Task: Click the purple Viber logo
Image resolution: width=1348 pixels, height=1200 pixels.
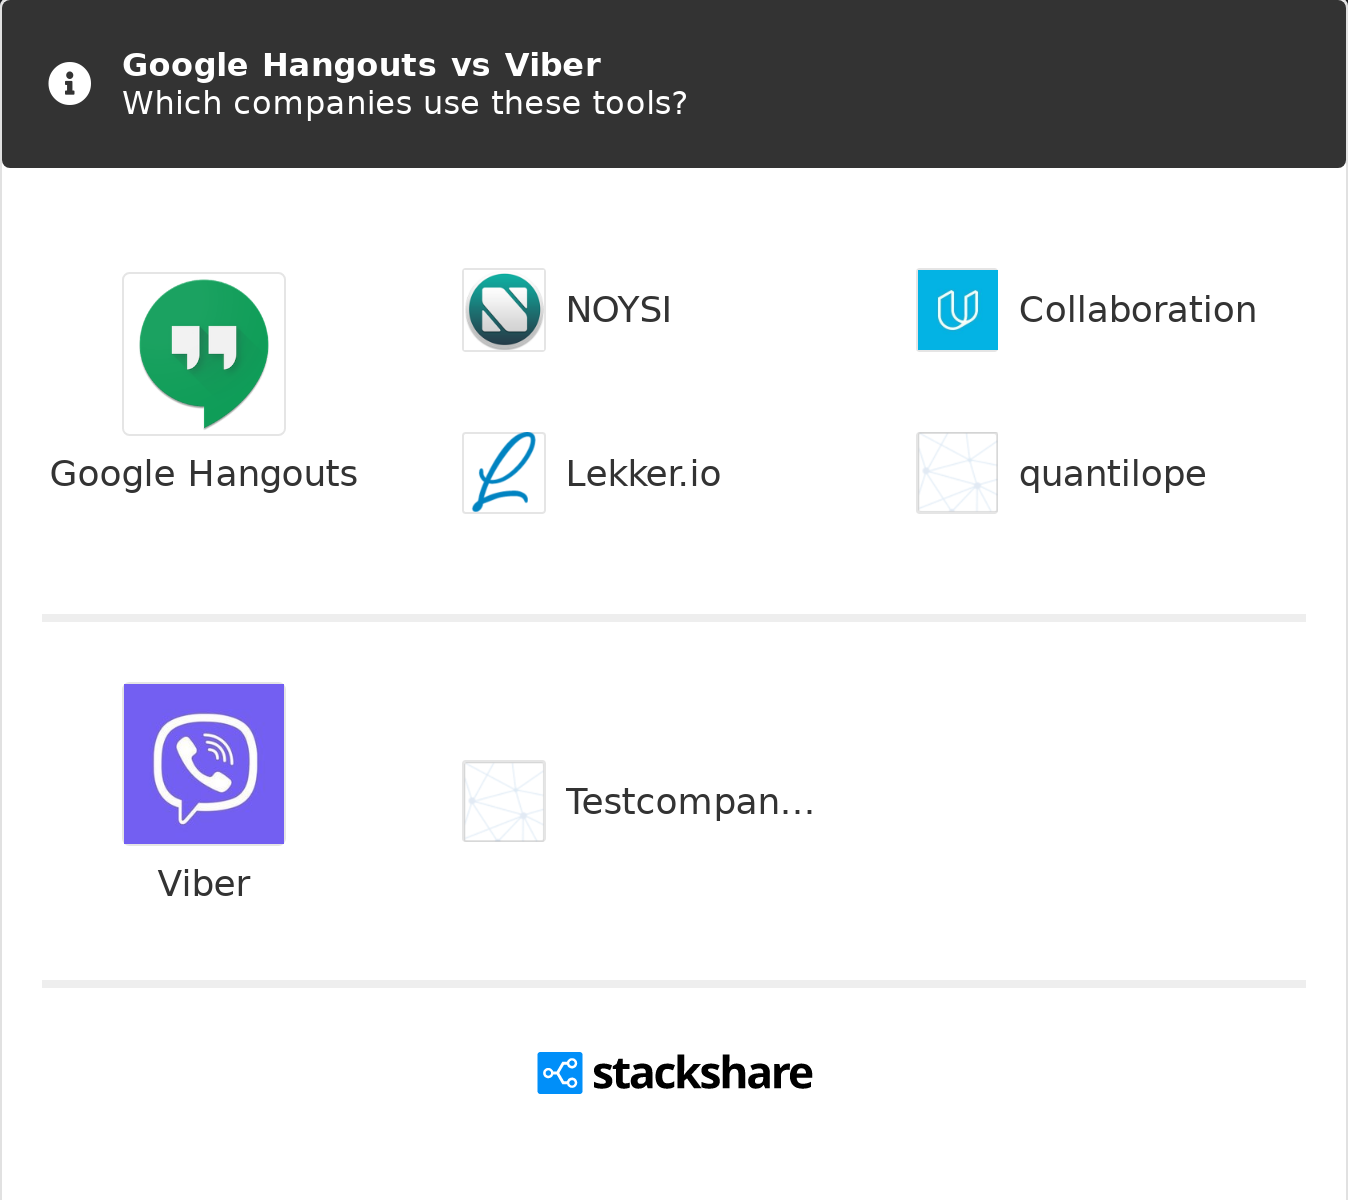Action: click(x=204, y=764)
